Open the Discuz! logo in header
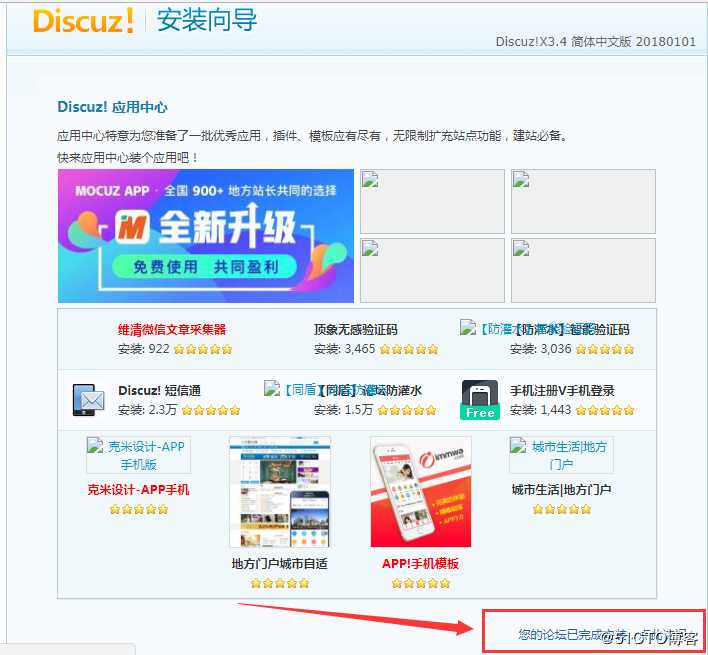This screenshot has height=655, width=708. pyautogui.click(x=84, y=21)
